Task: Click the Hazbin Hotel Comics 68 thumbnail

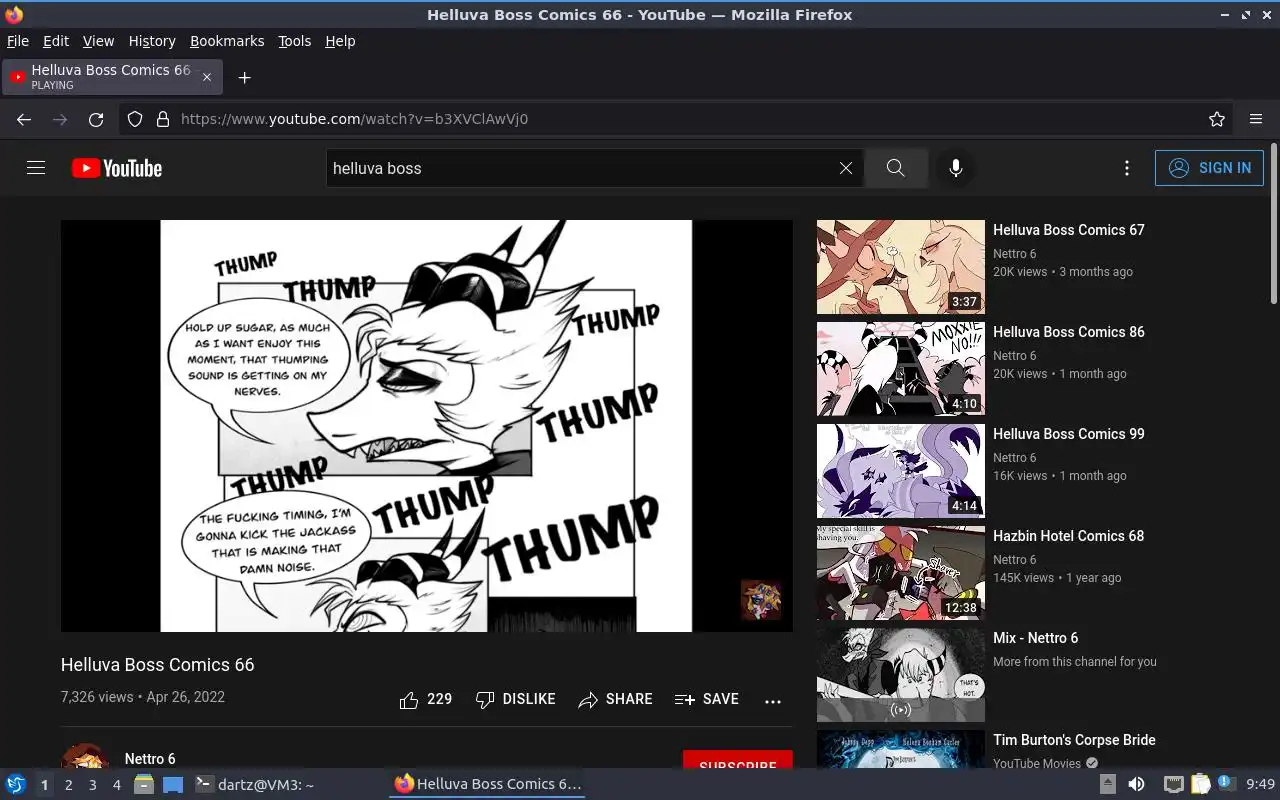Action: point(901,573)
